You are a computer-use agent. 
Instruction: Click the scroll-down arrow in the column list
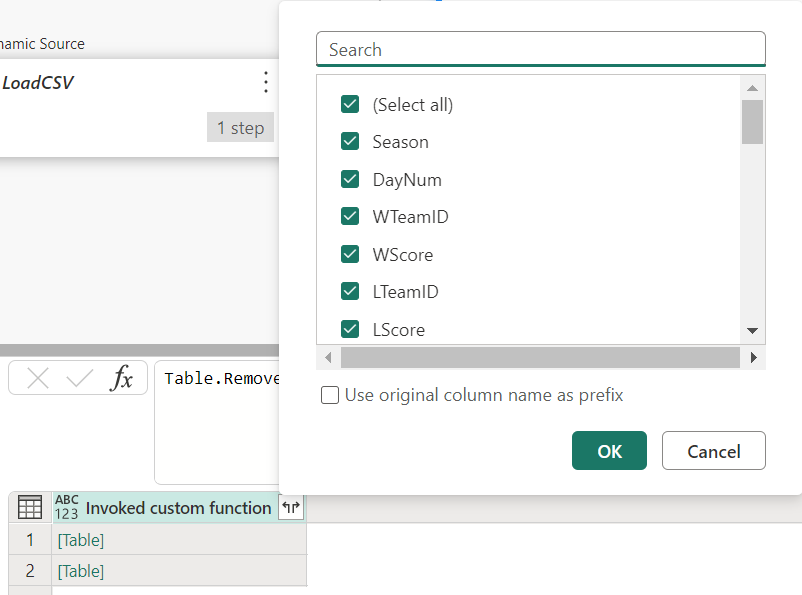[x=752, y=330]
